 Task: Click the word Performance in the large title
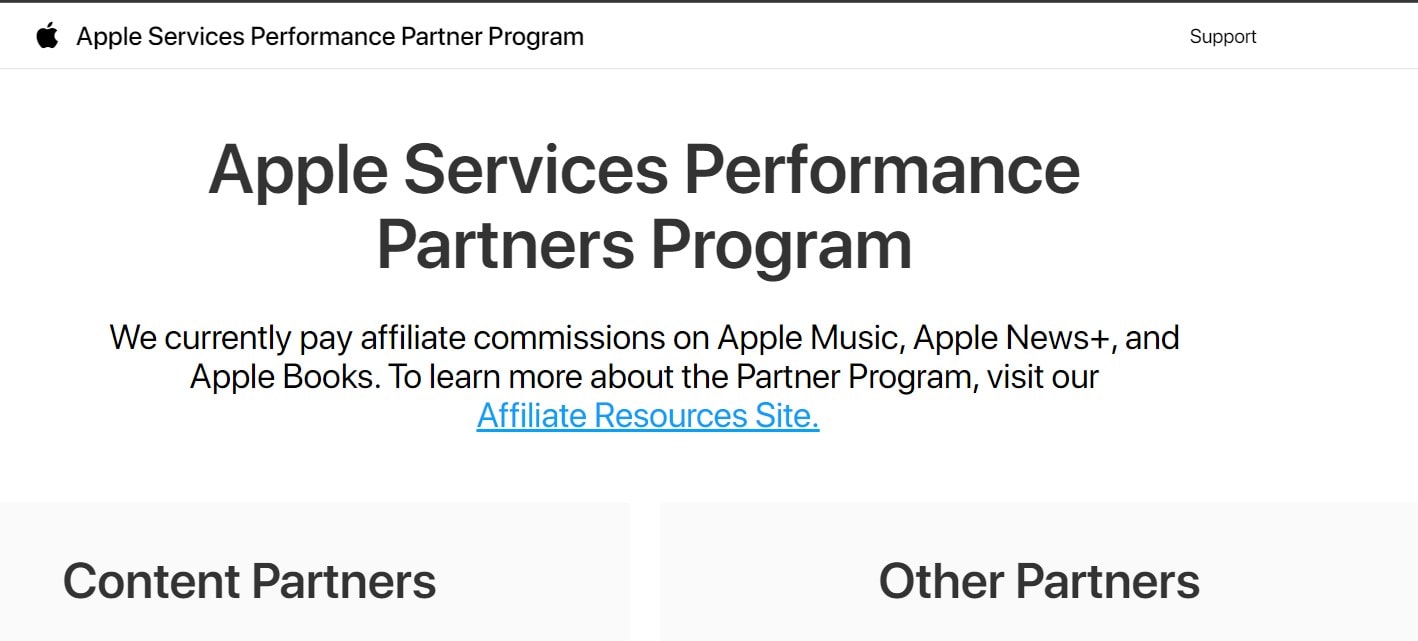click(x=882, y=169)
